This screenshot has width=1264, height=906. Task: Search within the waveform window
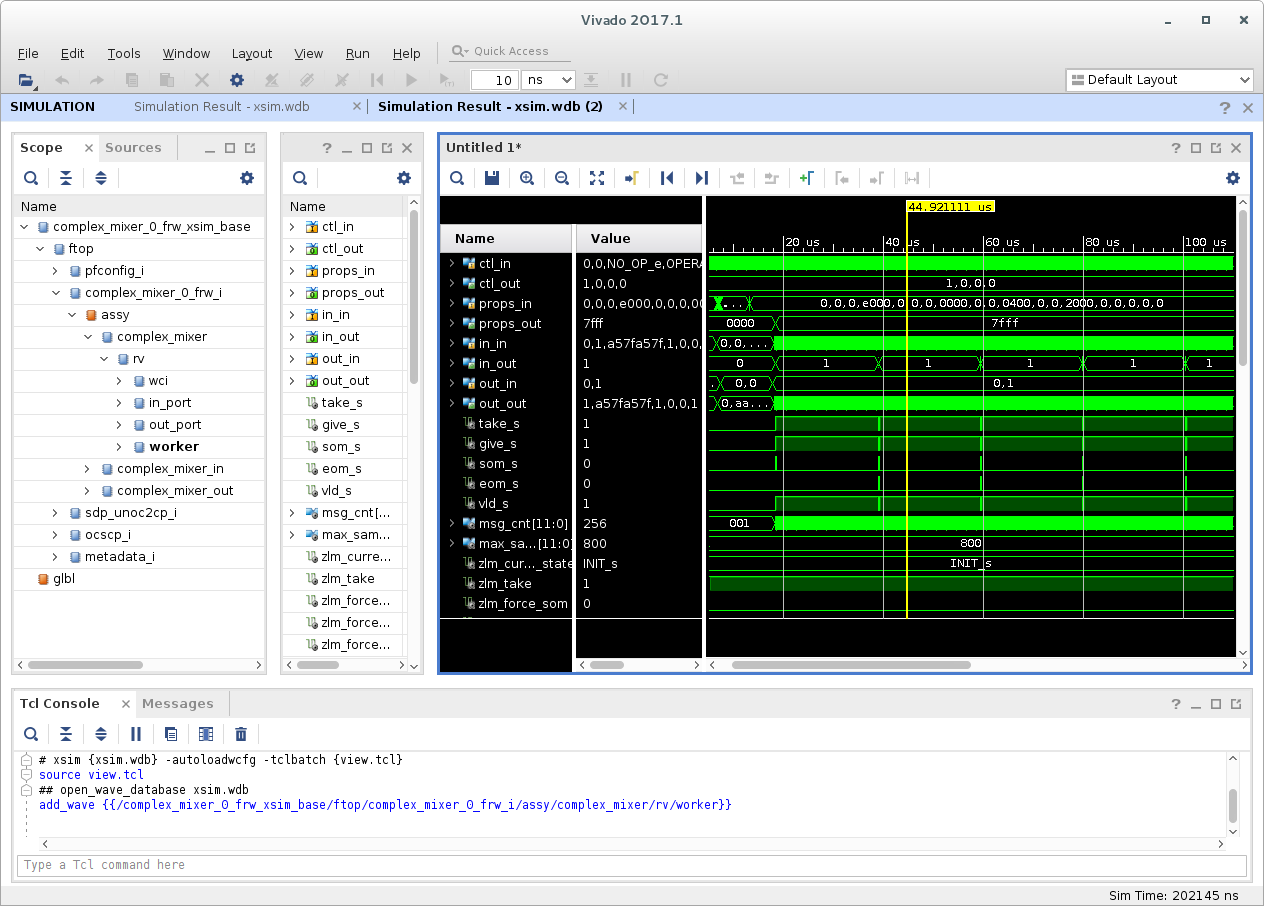click(x=457, y=178)
